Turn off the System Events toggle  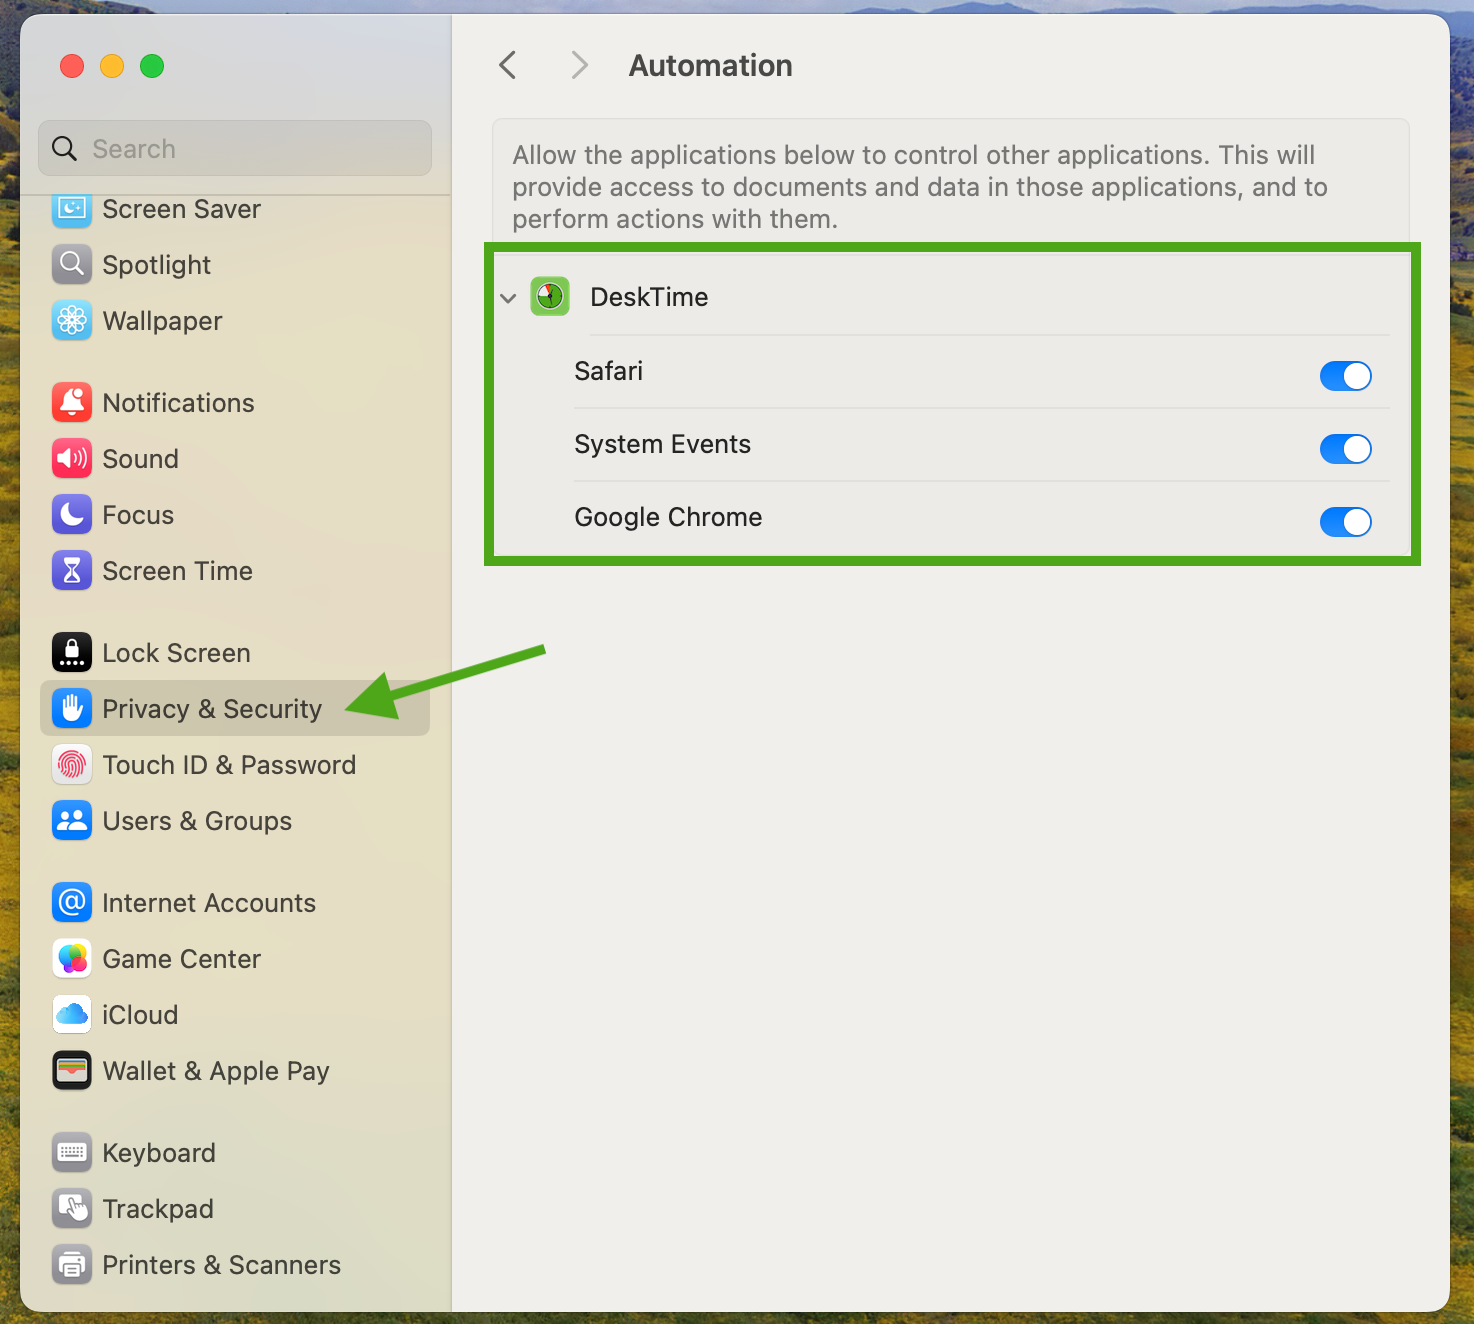1345,449
